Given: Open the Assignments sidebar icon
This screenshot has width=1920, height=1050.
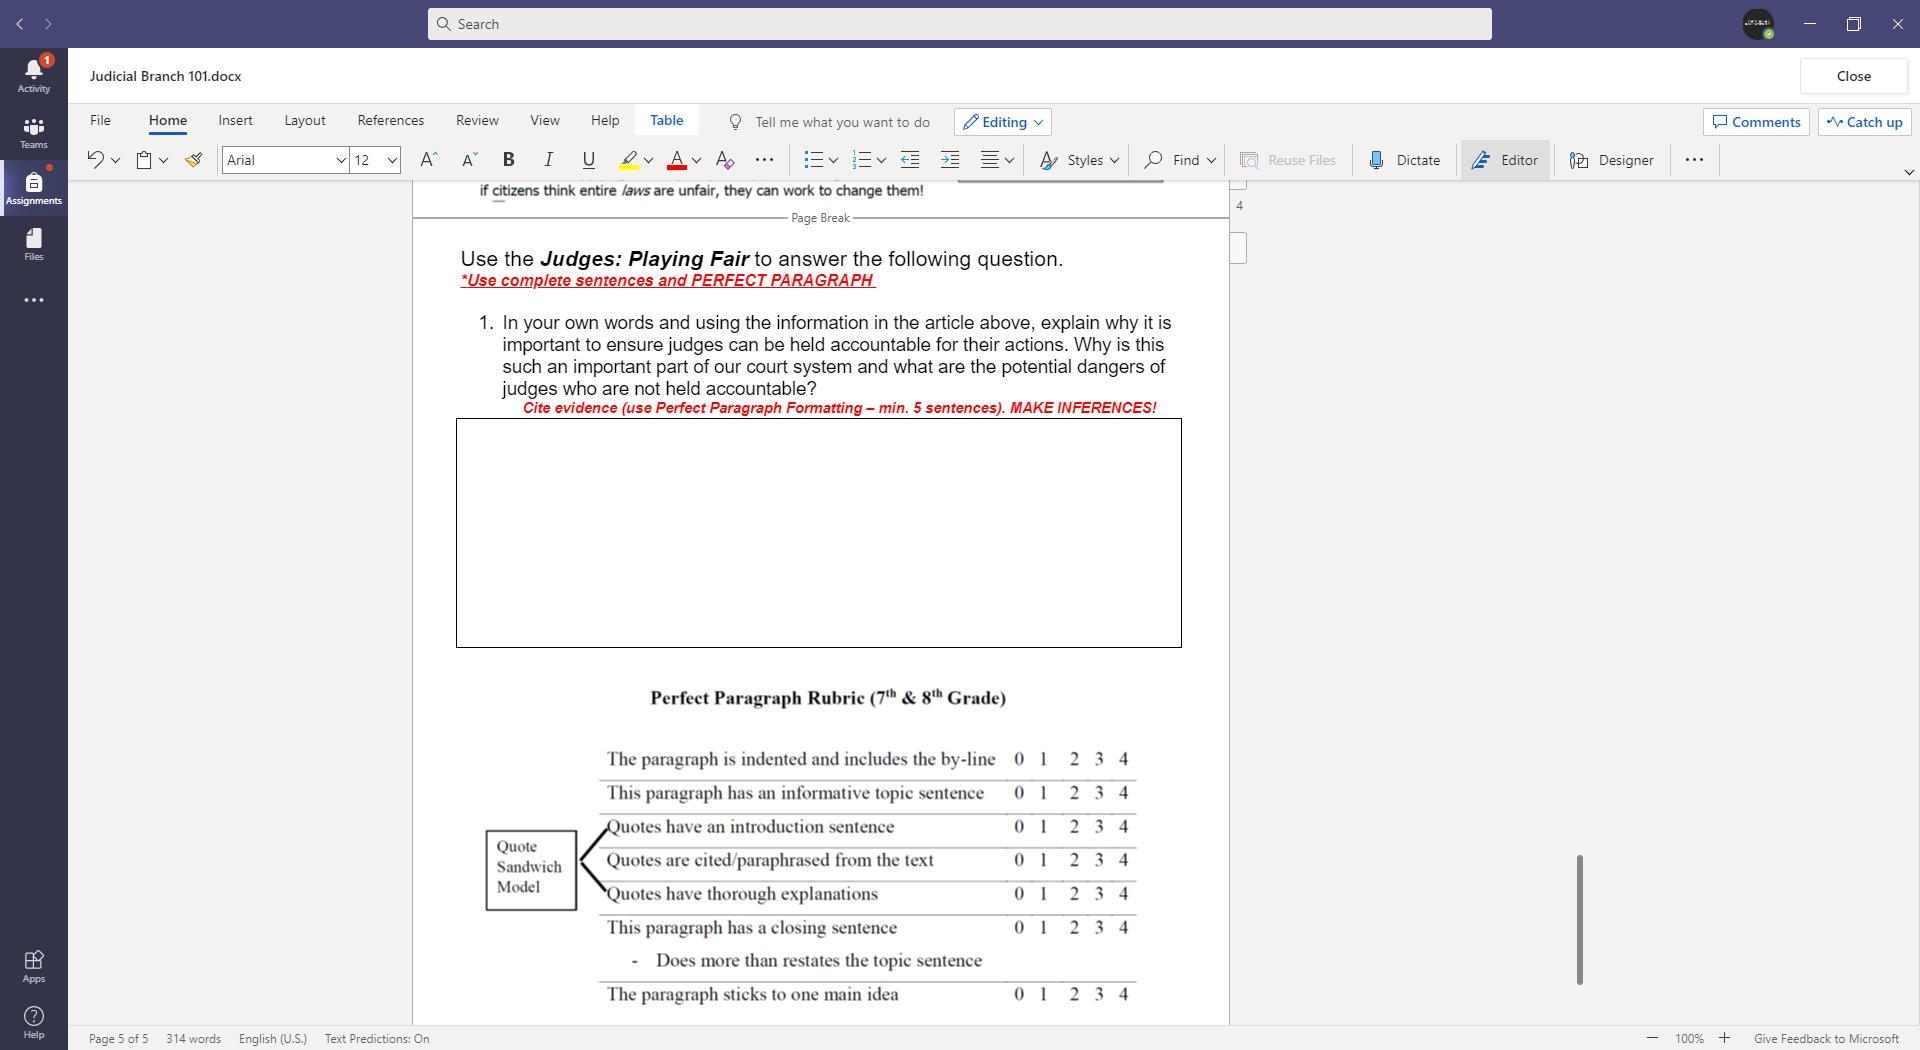Looking at the screenshot, I should [x=33, y=188].
